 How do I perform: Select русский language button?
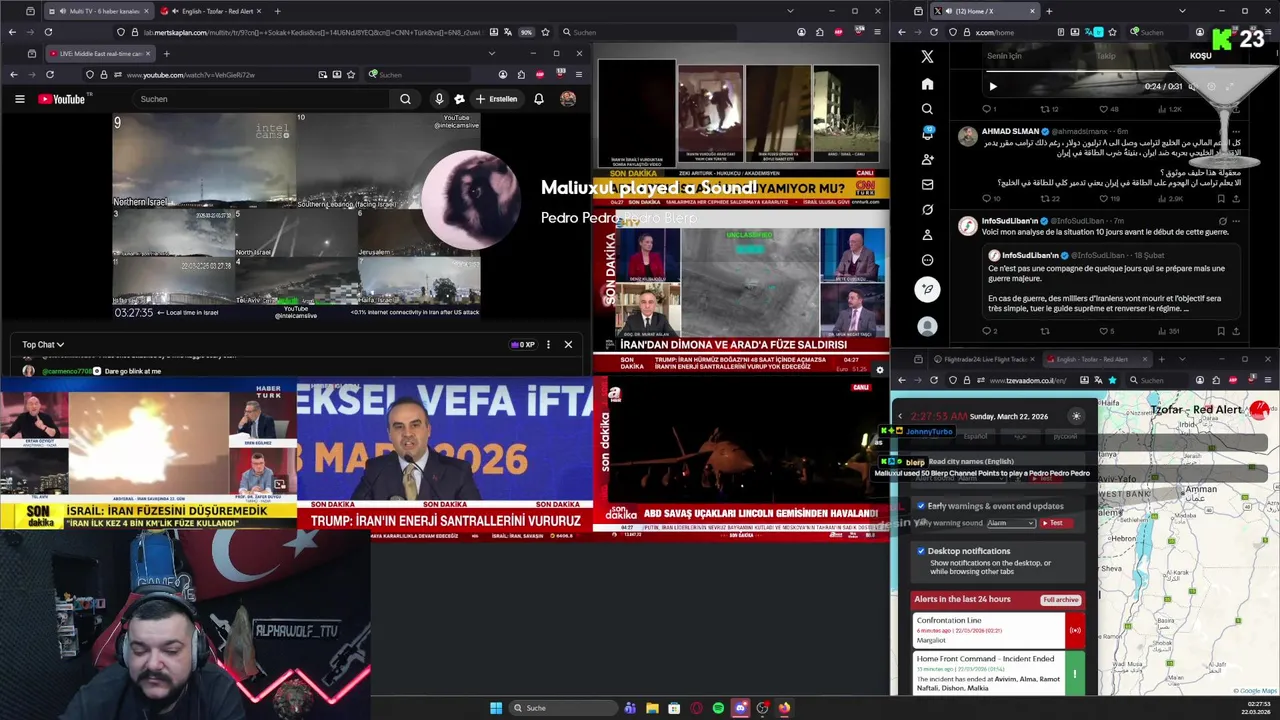(1065, 436)
